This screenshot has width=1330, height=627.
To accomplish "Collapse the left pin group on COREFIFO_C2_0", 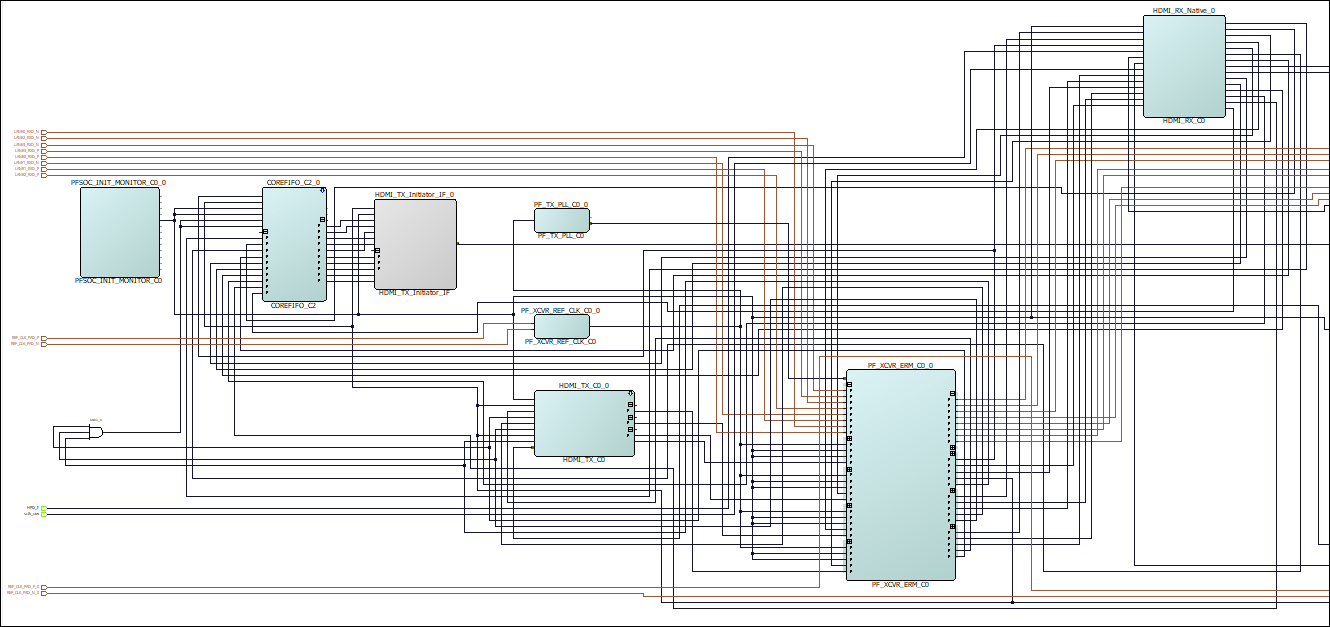I will (266, 232).
